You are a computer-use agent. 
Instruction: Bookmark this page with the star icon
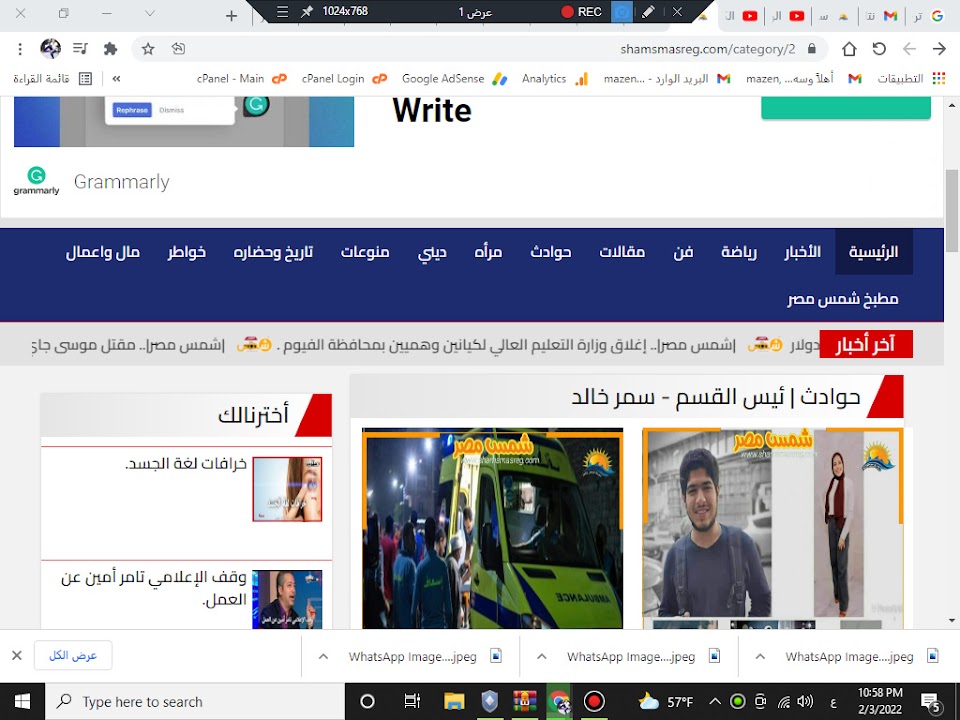[x=148, y=49]
